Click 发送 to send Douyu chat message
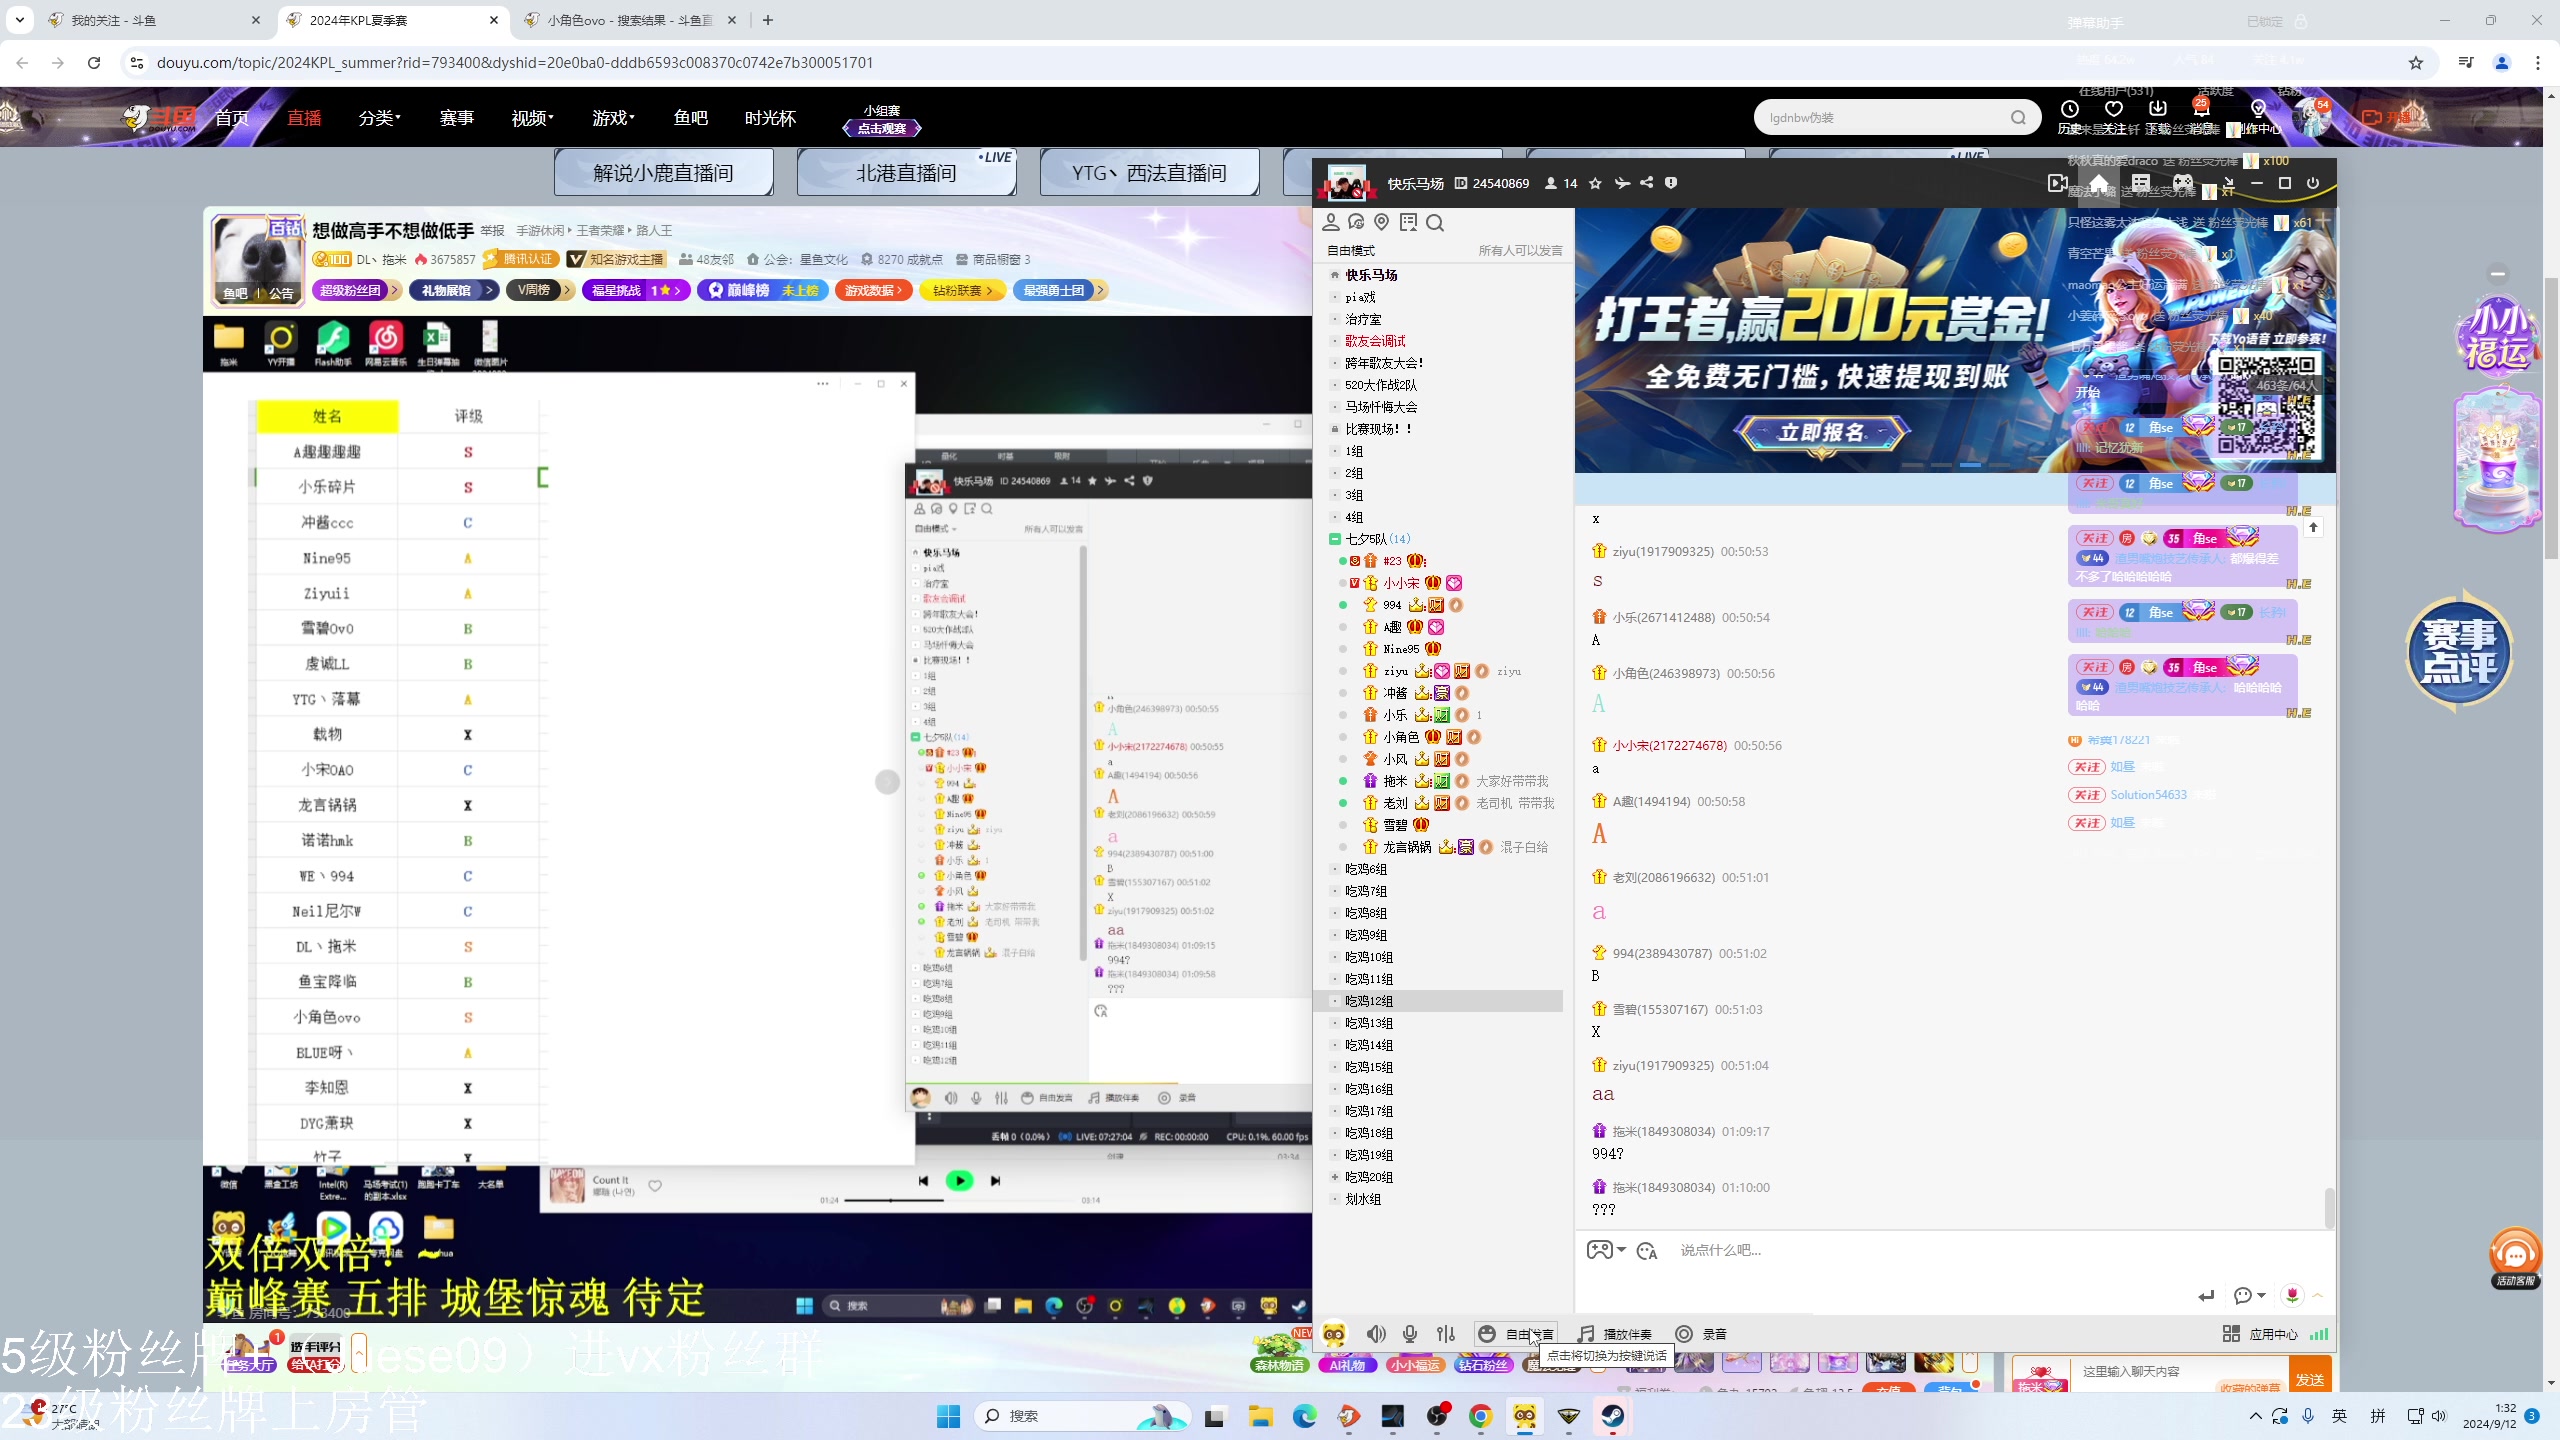Image resolution: width=2560 pixels, height=1440 pixels. point(2309,1379)
